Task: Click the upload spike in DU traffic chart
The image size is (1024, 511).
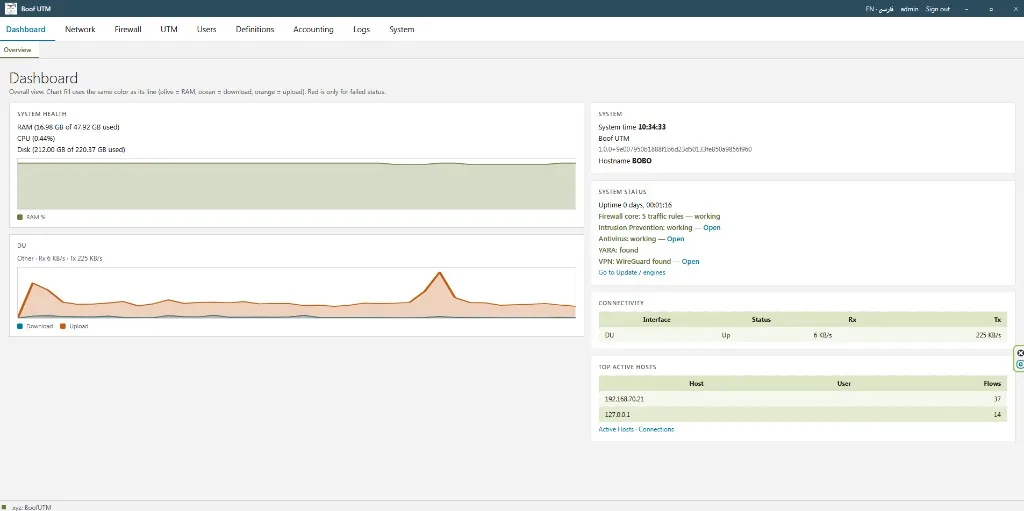Action: [440, 273]
